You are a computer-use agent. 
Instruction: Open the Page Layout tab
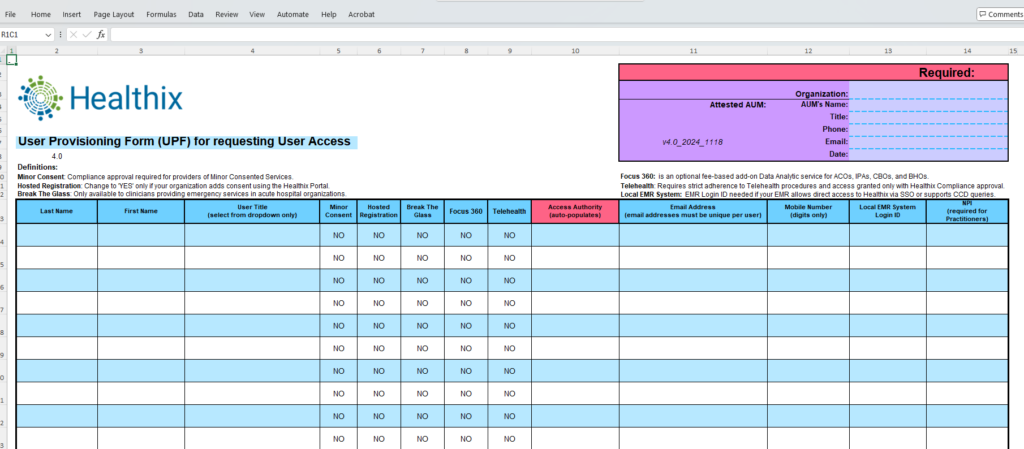point(114,14)
